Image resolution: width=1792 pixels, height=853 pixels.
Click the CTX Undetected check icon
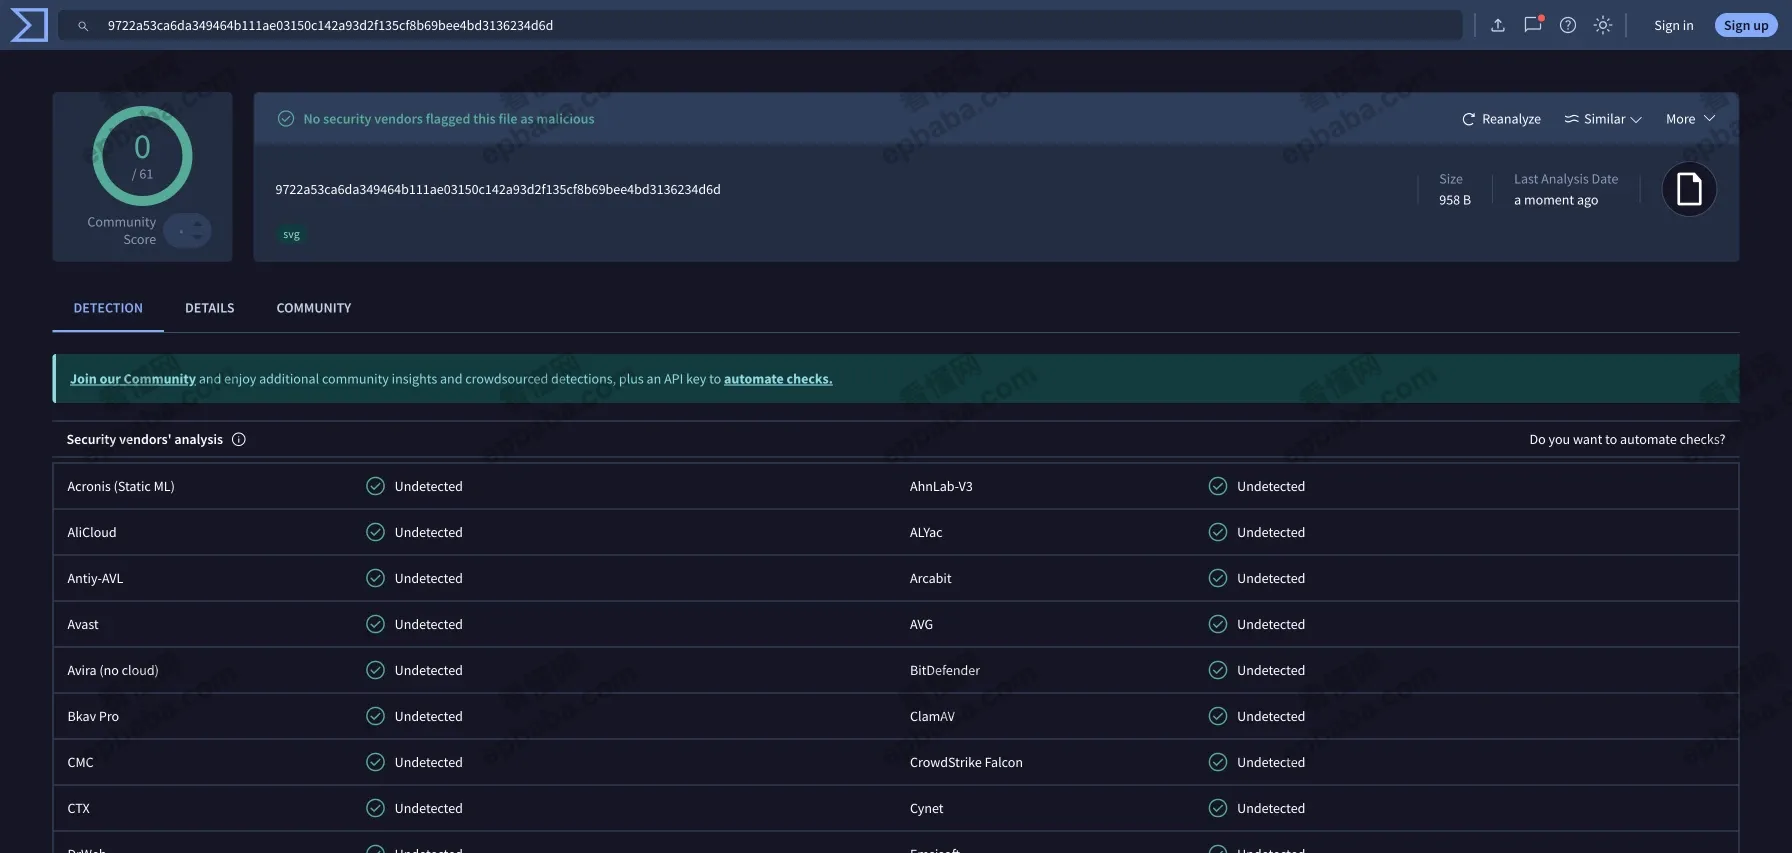pyautogui.click(x=375, y=808)
